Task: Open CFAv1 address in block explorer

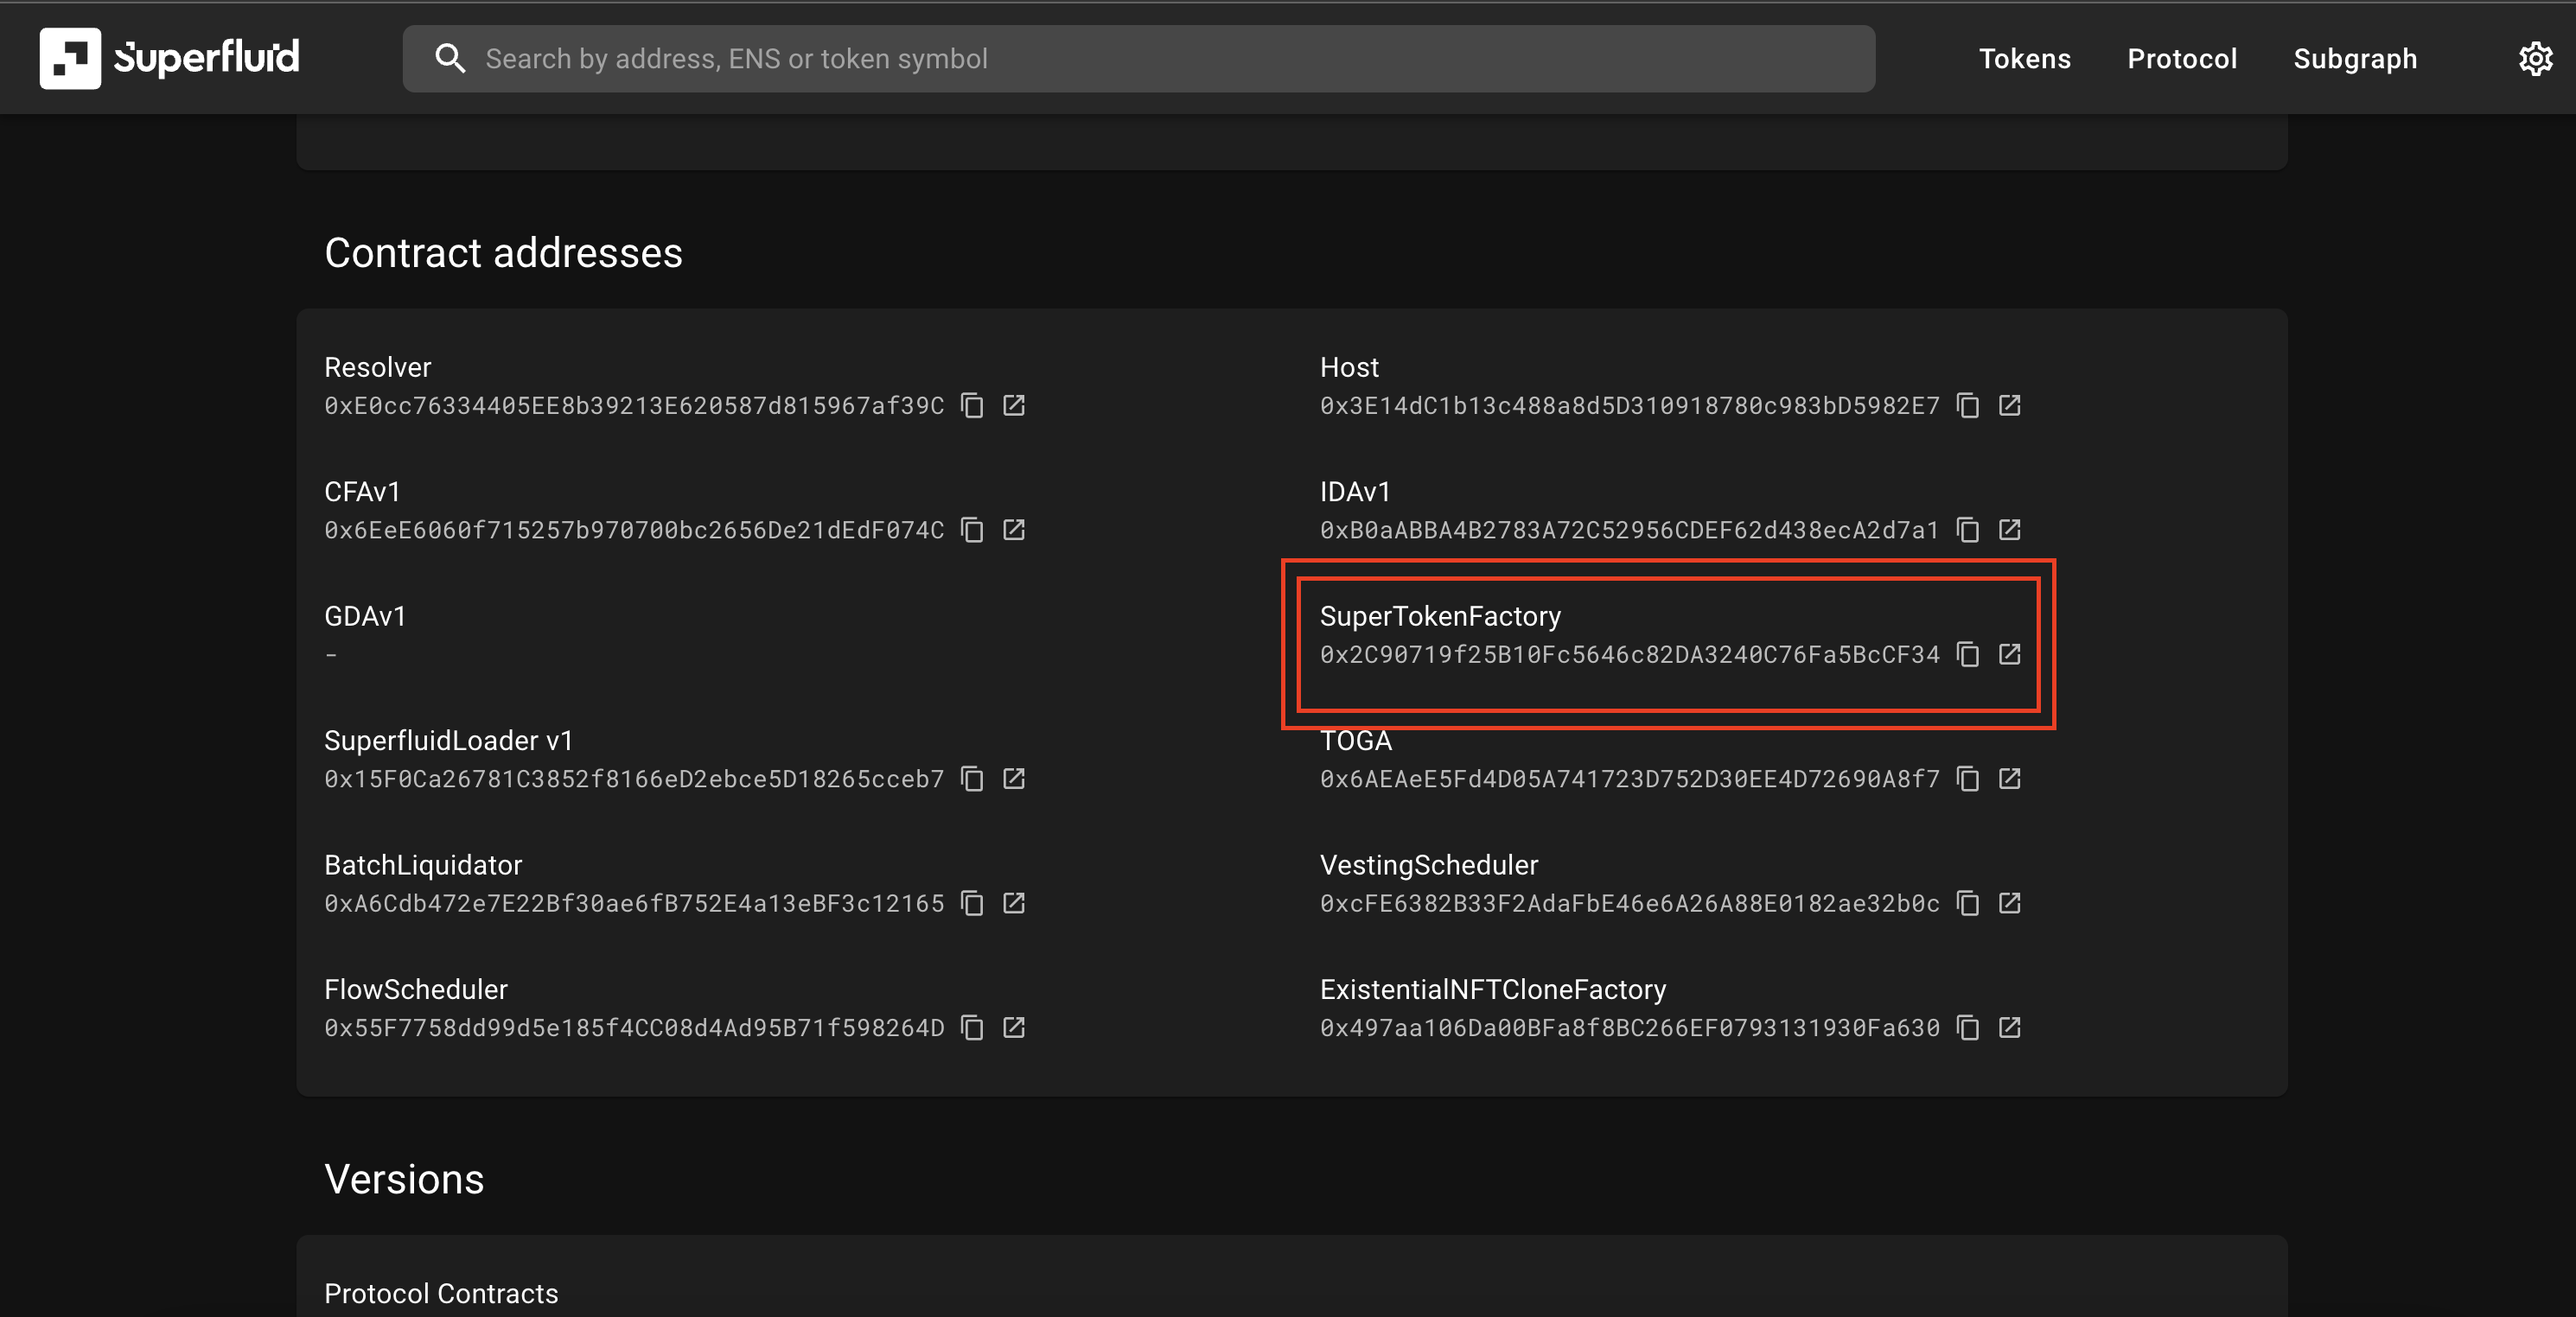Action: [1014, 530]
